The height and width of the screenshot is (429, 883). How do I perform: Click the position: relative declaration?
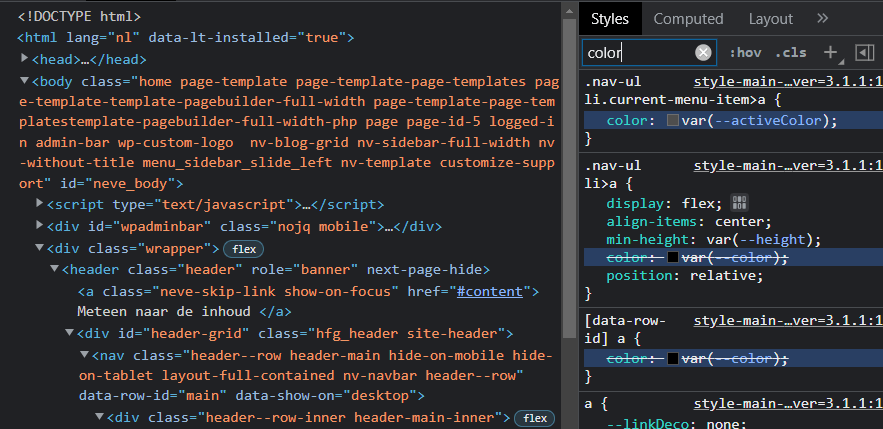point(685,275)
